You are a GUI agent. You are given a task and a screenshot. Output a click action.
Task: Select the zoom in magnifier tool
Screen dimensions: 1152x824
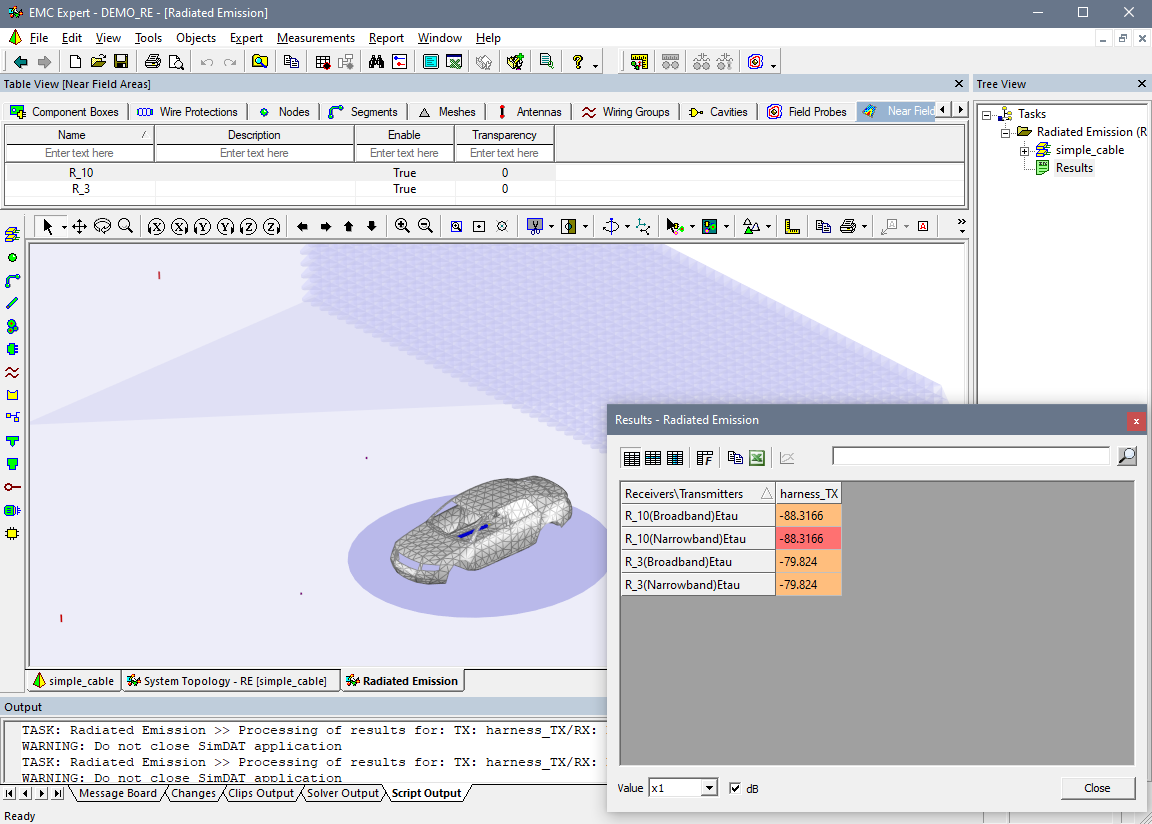click(402, 226)
